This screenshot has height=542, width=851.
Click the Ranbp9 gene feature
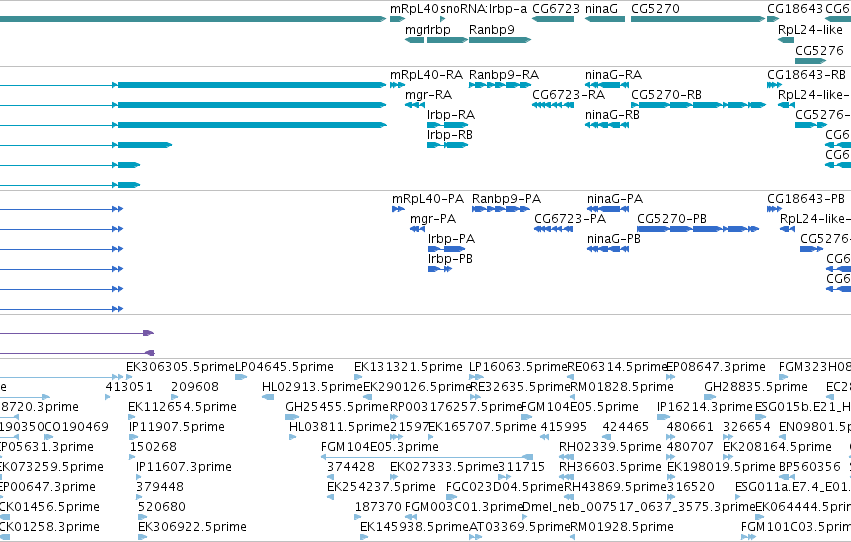[x=500, y=40]
